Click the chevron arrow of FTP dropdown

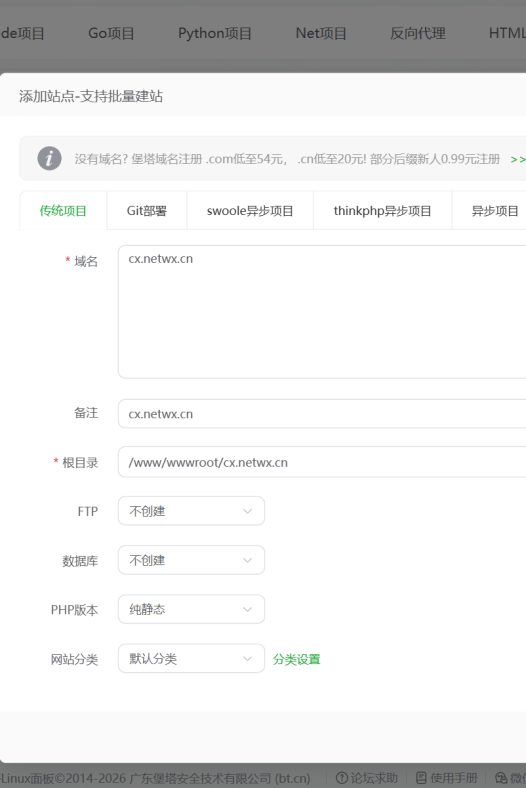[x=247, y=511]
